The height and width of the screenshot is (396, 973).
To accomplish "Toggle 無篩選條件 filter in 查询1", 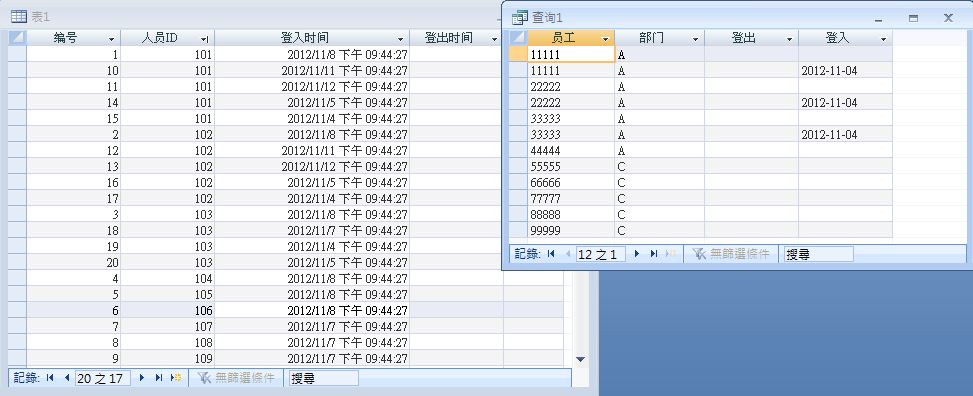I will point(731,254).
